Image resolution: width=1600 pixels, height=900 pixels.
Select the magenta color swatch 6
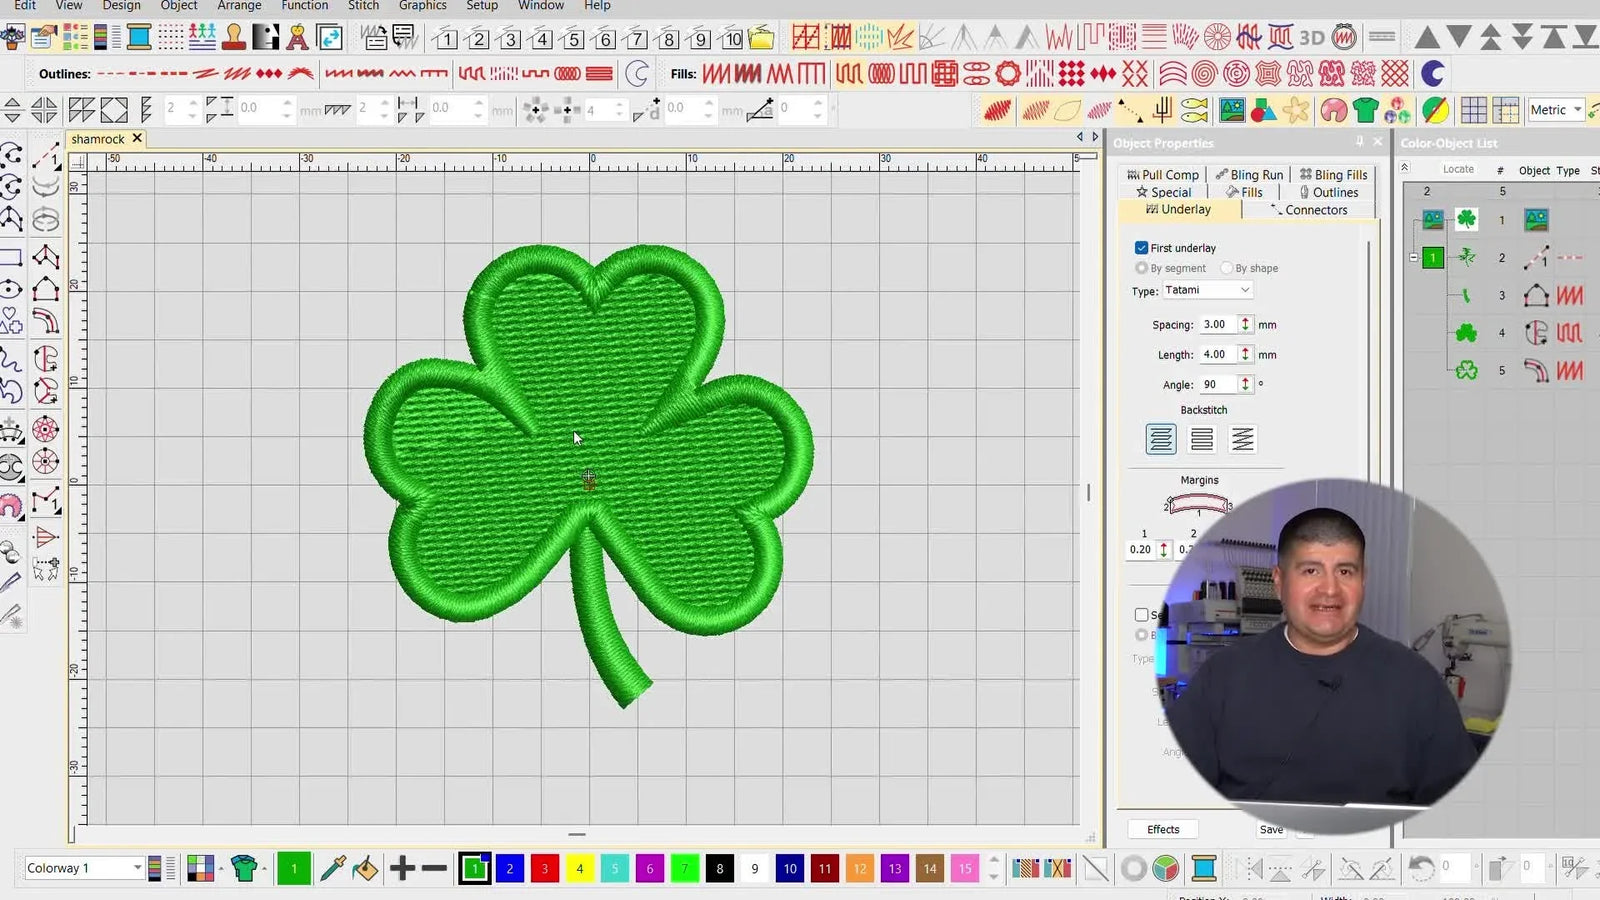[650, 868]
